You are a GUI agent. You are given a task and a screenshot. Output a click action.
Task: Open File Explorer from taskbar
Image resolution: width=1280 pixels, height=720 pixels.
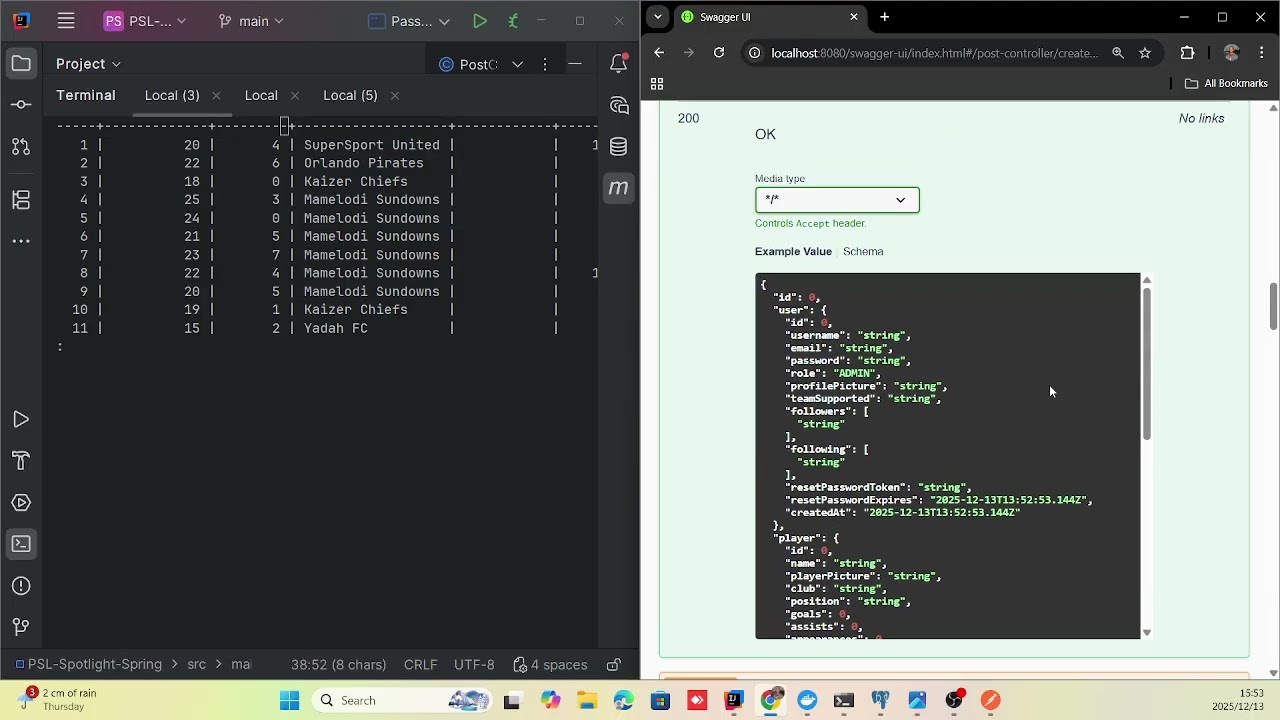586,701
